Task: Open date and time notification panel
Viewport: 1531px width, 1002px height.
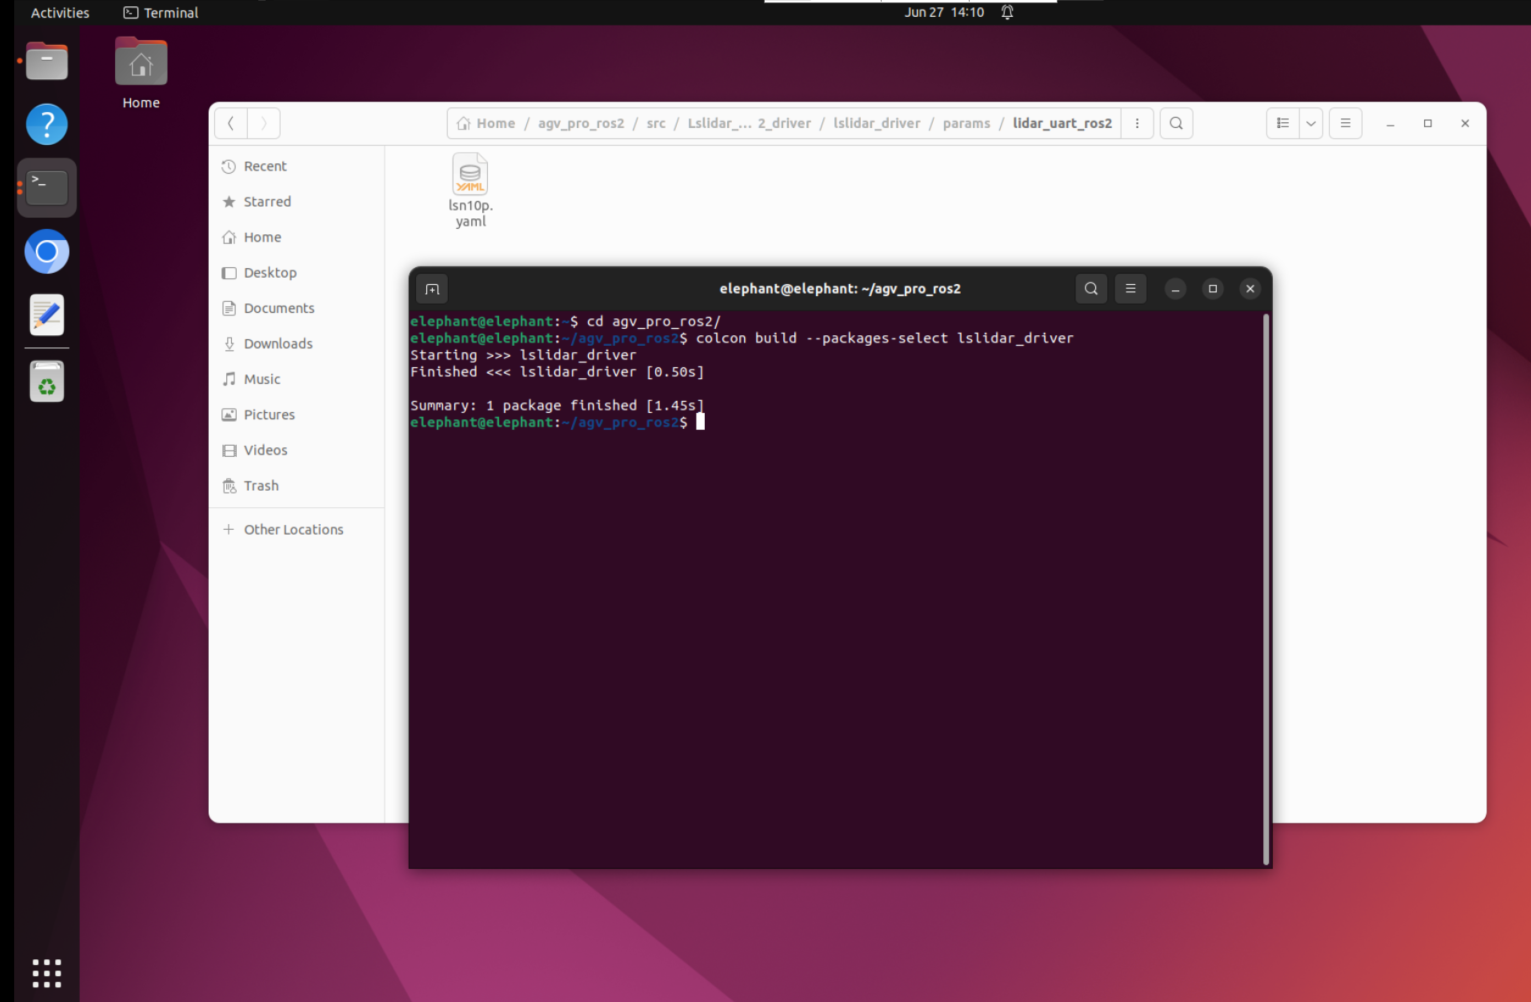Action: tap(944, 13)
